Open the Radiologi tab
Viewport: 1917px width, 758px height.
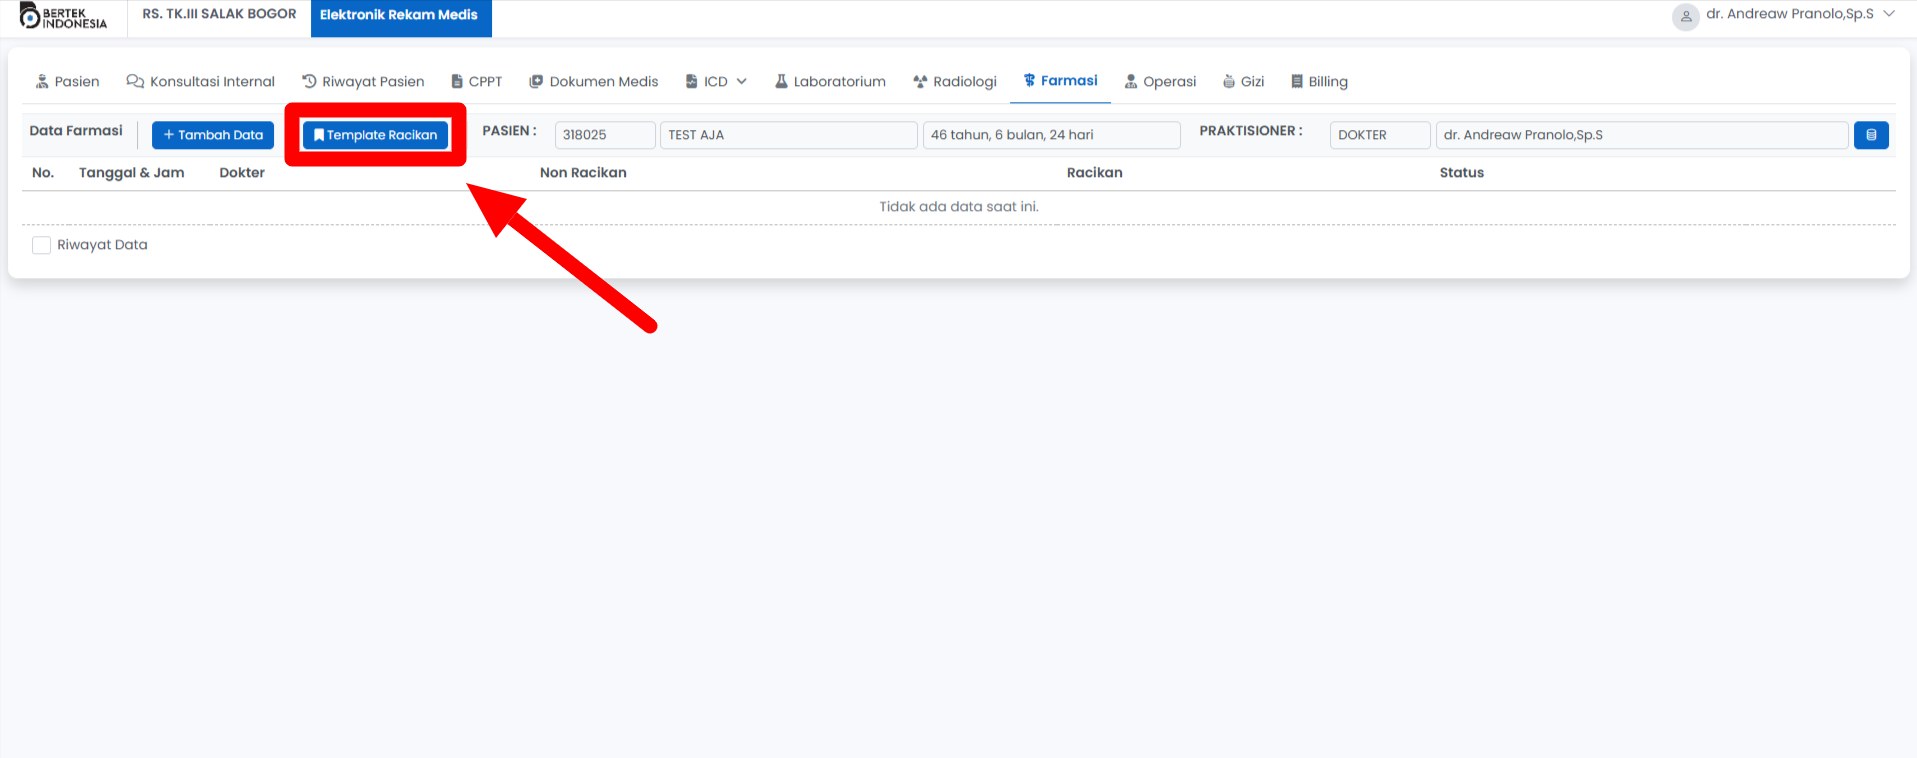[x=954, y=82]
